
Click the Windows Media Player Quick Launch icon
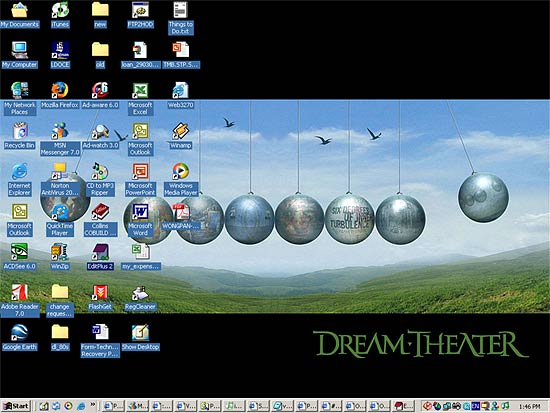click(x=68, y=406)
